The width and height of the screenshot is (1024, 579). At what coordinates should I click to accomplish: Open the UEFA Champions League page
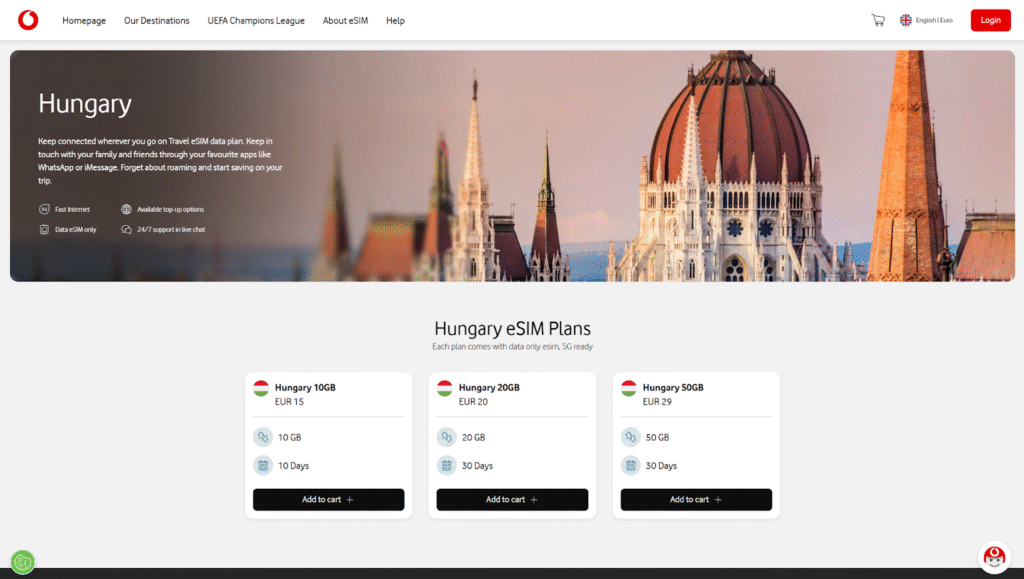(x=256, y=20)
